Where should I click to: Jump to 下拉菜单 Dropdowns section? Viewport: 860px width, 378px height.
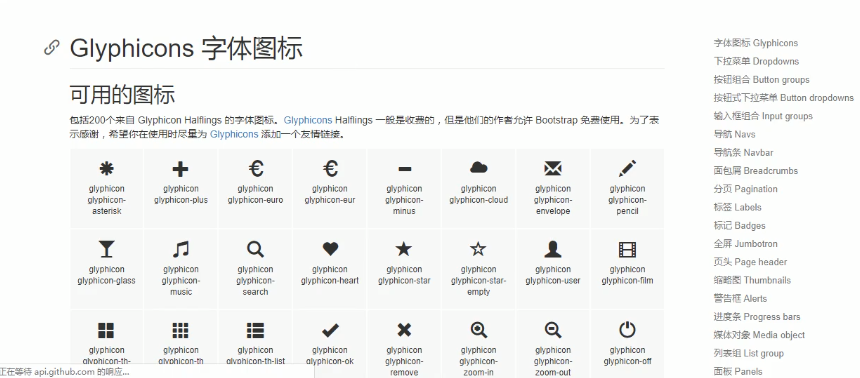pos(756,61)
